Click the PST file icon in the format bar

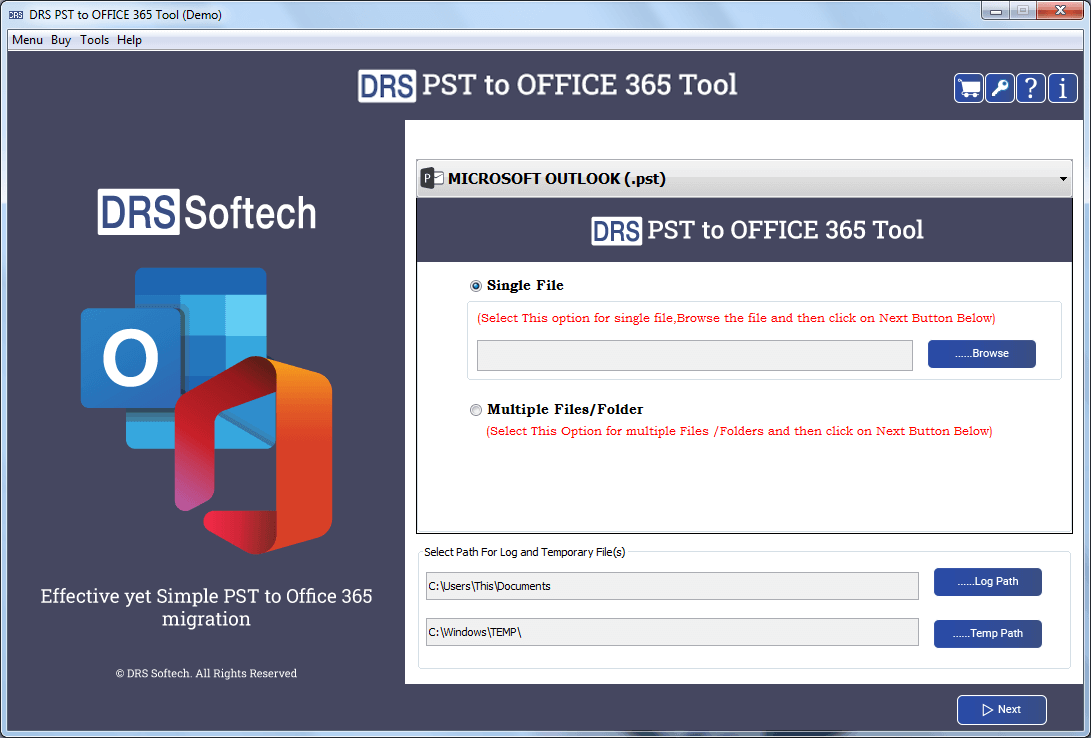430,178
